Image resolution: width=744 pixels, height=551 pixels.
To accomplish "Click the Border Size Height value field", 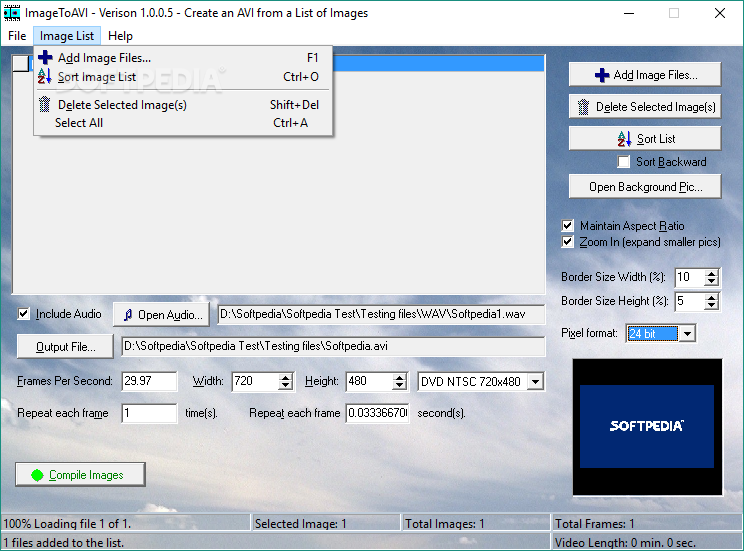I will (x=690, y=301).
